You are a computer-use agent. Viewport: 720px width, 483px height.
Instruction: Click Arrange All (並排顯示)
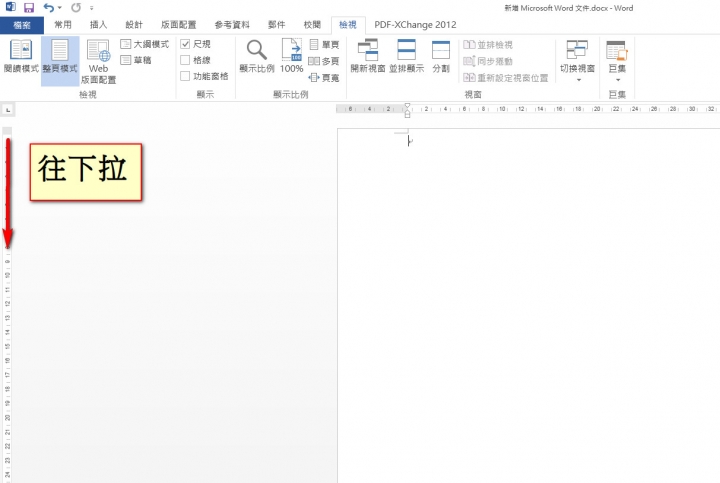(x=406, y=56)
